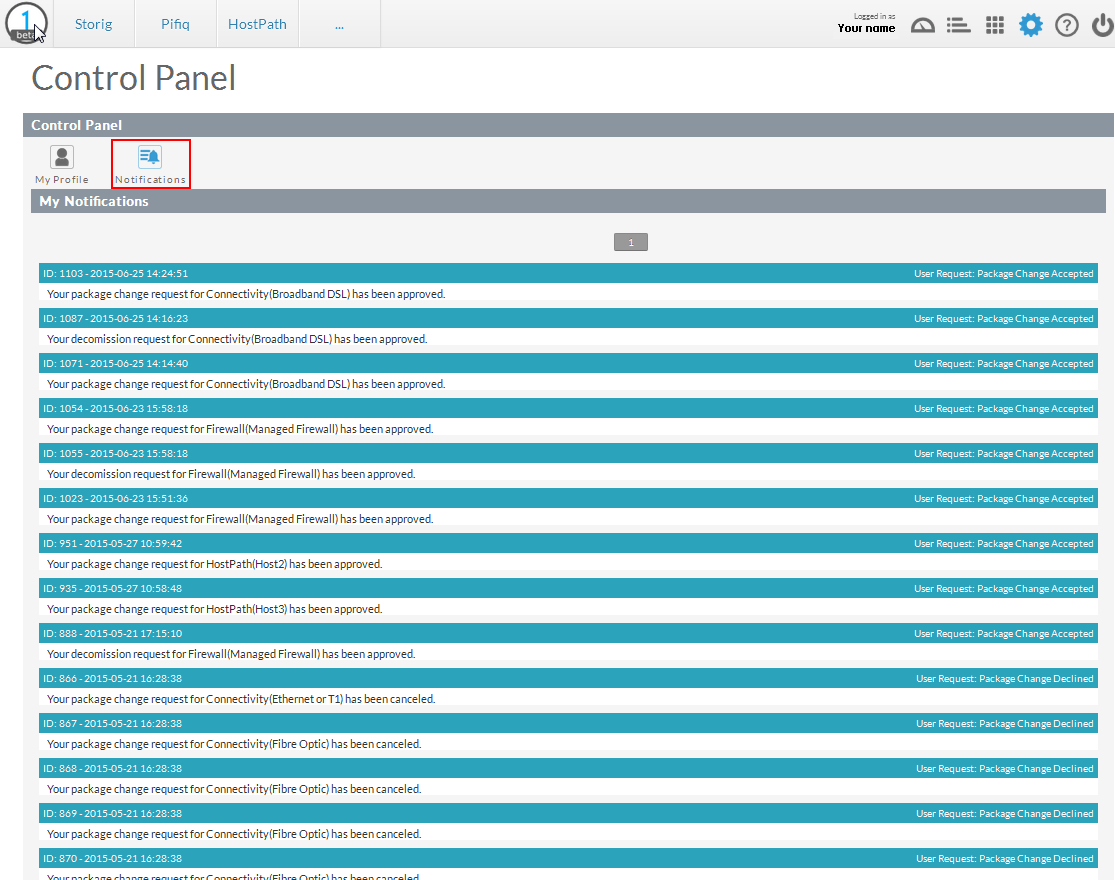Click pagination page 1 button
1115x880 pixels.
click(630, 241)
